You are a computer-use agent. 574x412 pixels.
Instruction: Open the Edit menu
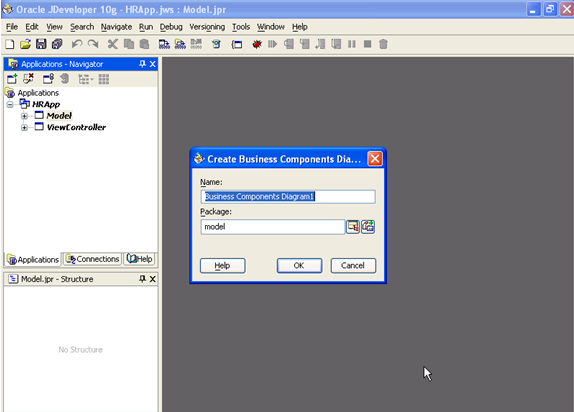(x=32, y=27)
